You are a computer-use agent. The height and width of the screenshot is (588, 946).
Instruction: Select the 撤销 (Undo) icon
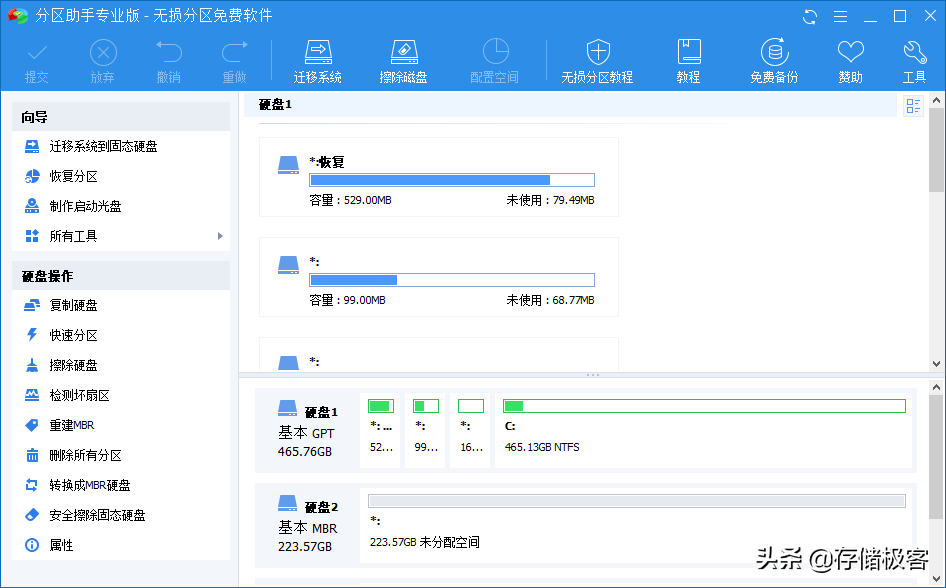tap(168, 58)
